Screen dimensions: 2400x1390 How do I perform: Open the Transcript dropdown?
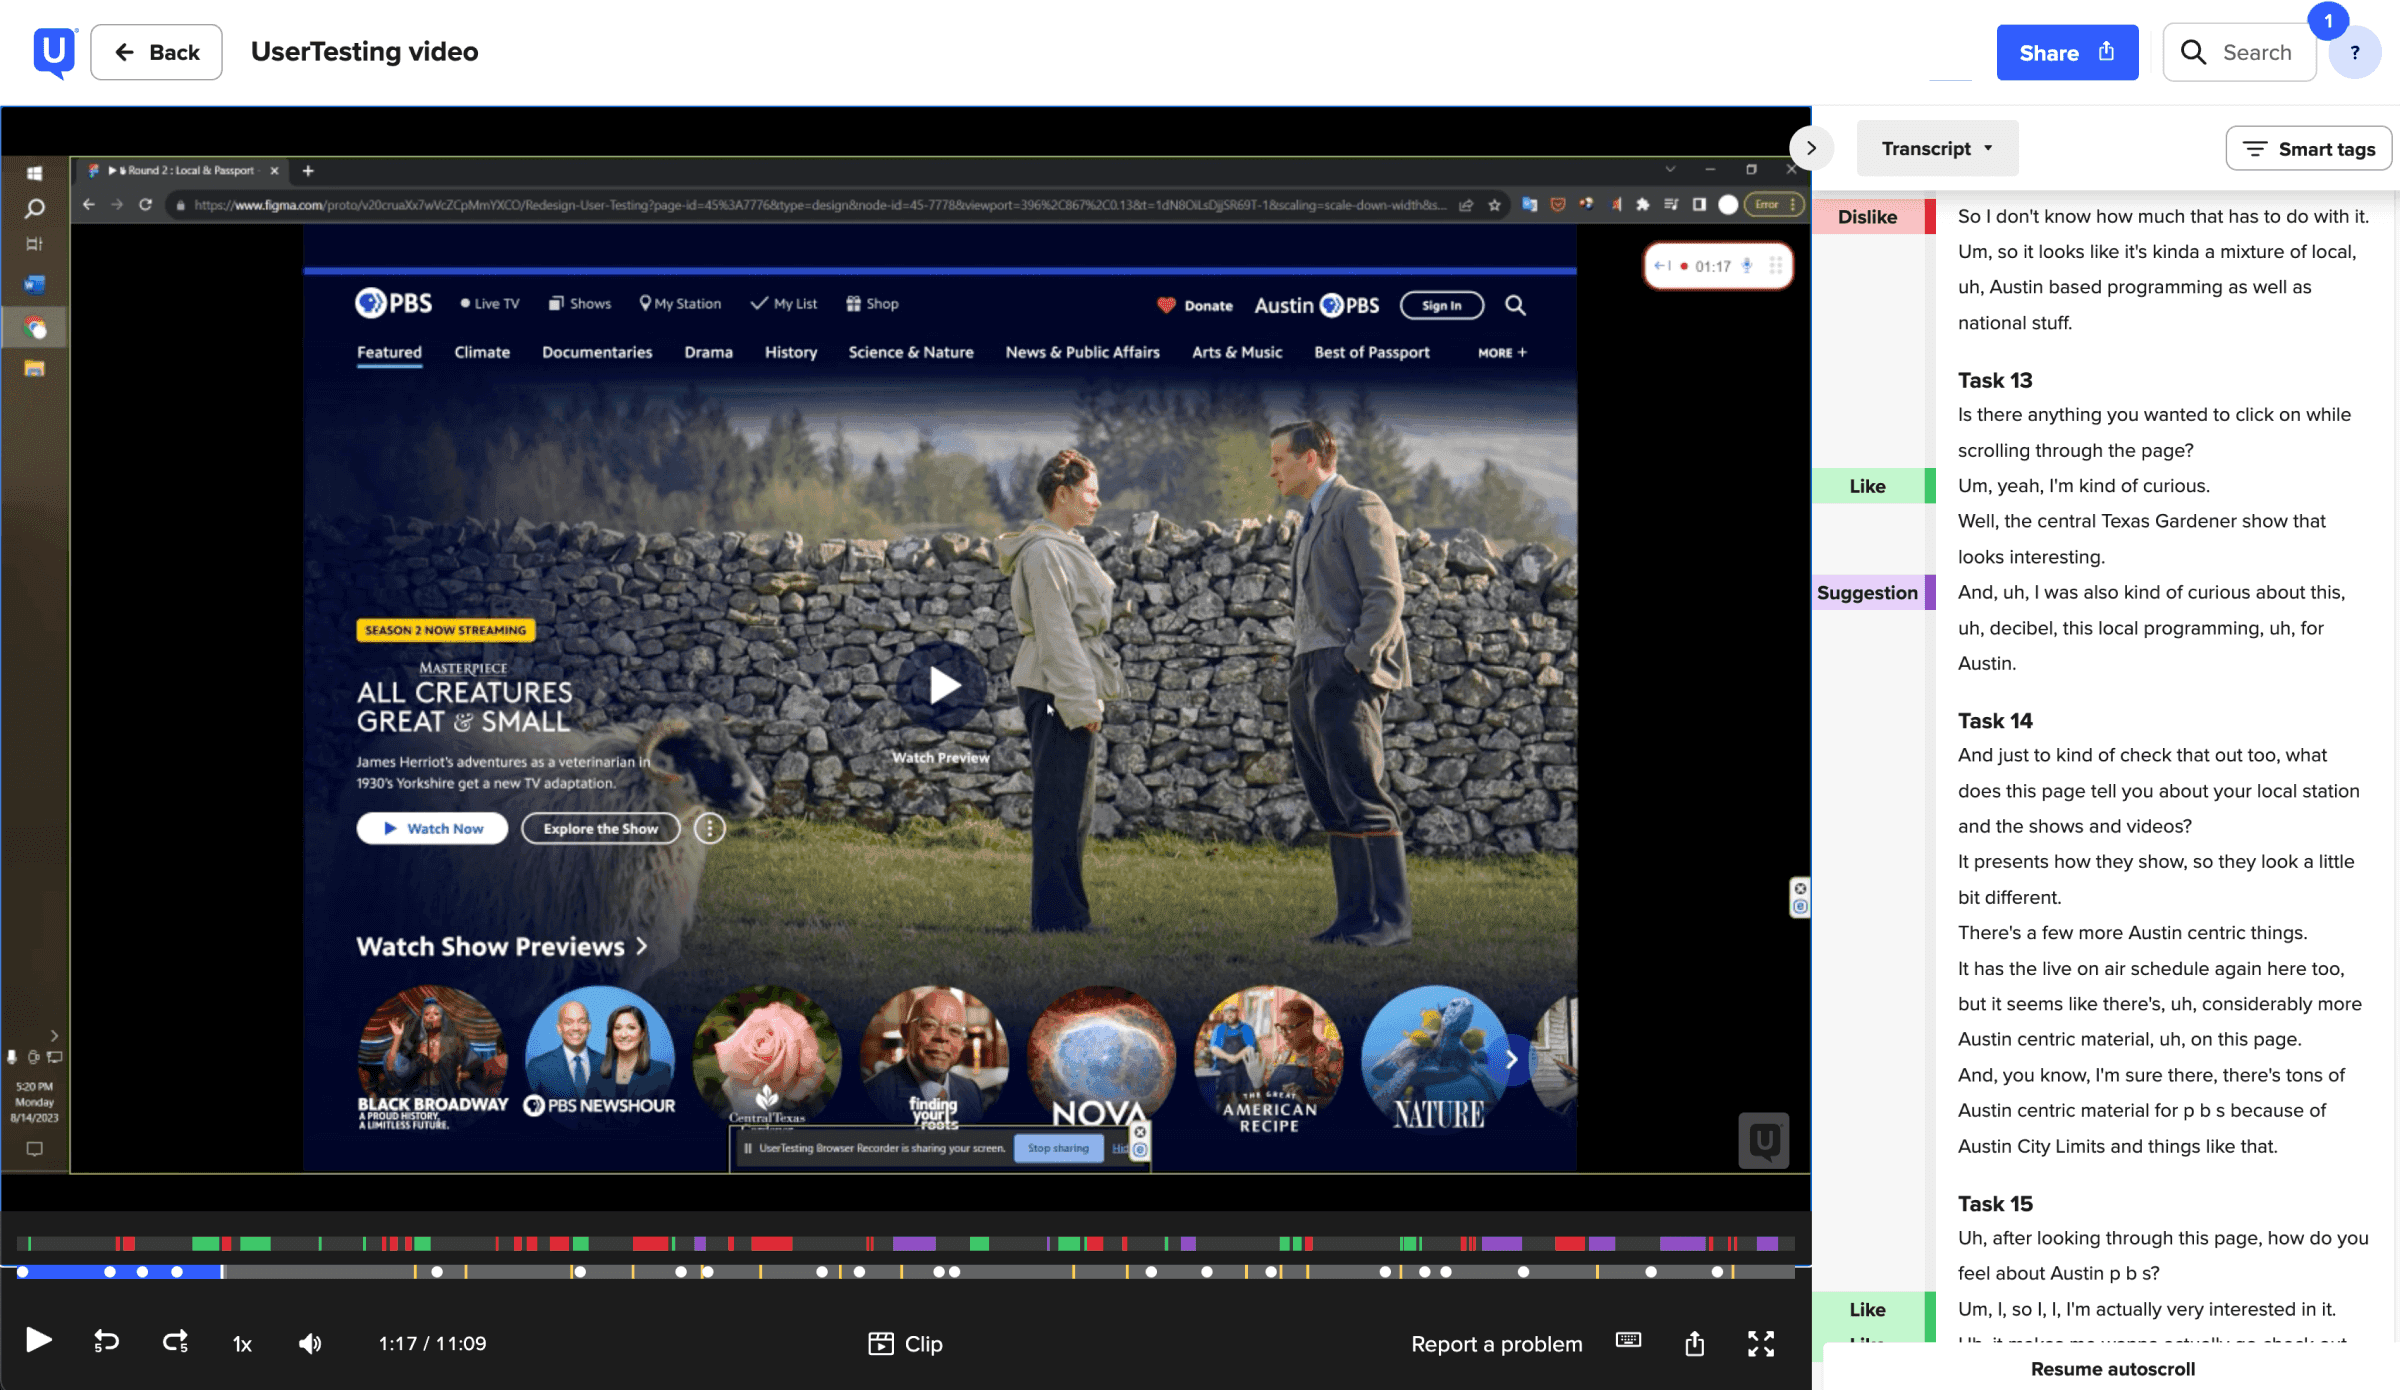coord(1937,148)
